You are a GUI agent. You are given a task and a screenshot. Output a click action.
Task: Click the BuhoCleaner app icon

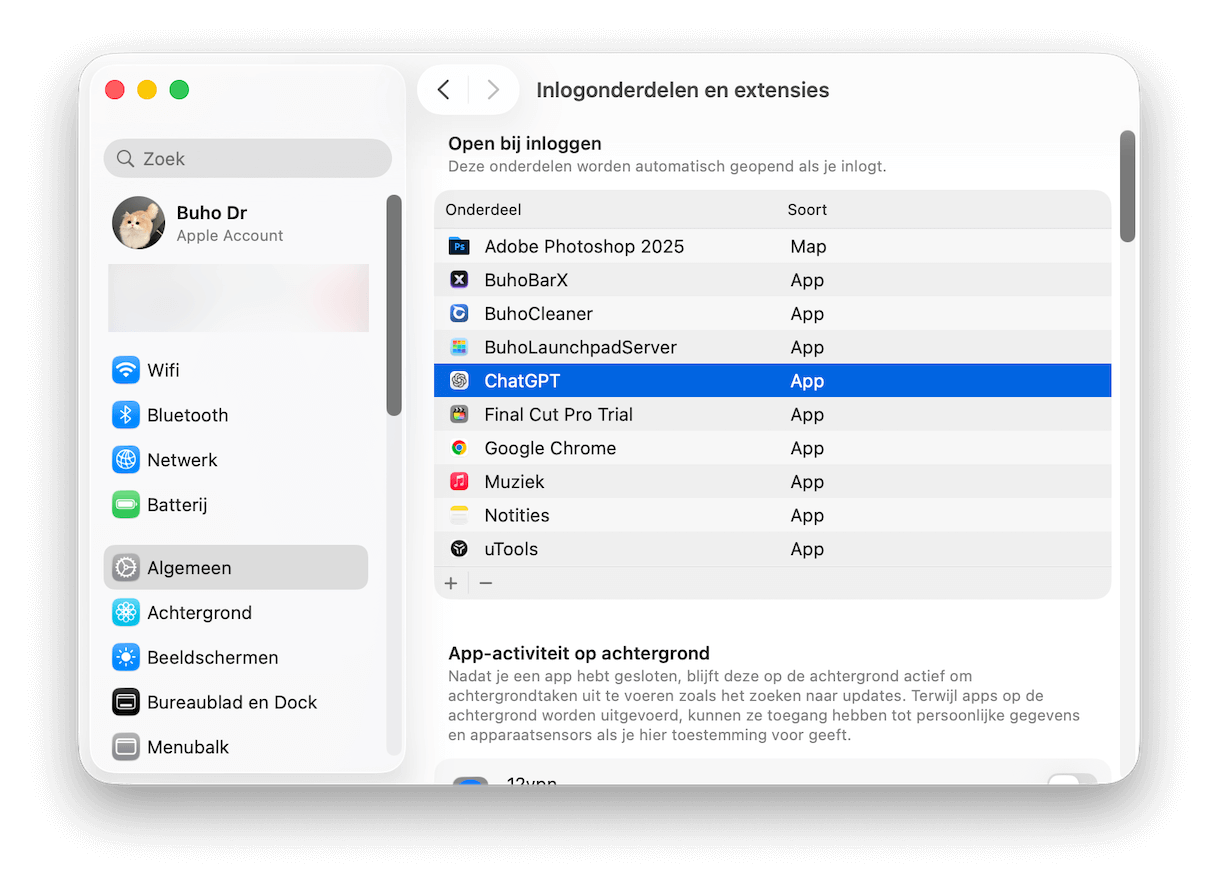(x=459, y=314)
